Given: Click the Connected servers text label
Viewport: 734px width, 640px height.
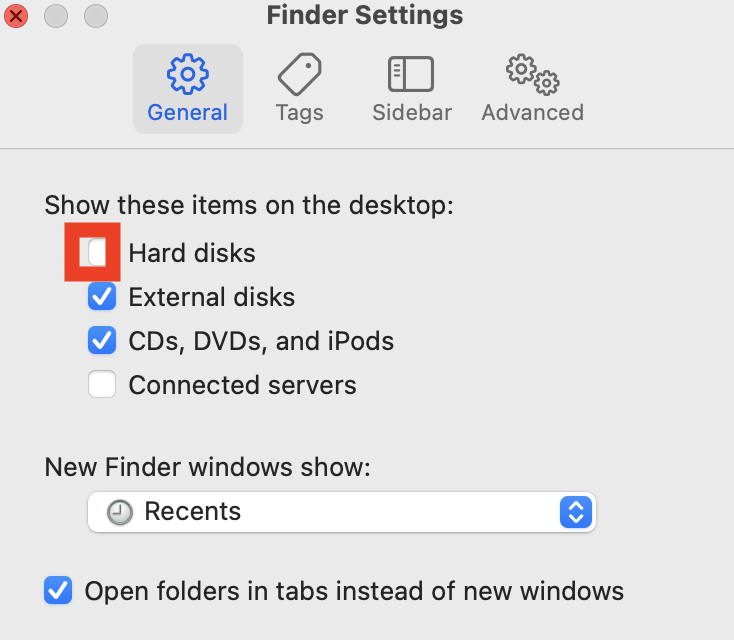Looking at the screenshot, I should [242, 385].
